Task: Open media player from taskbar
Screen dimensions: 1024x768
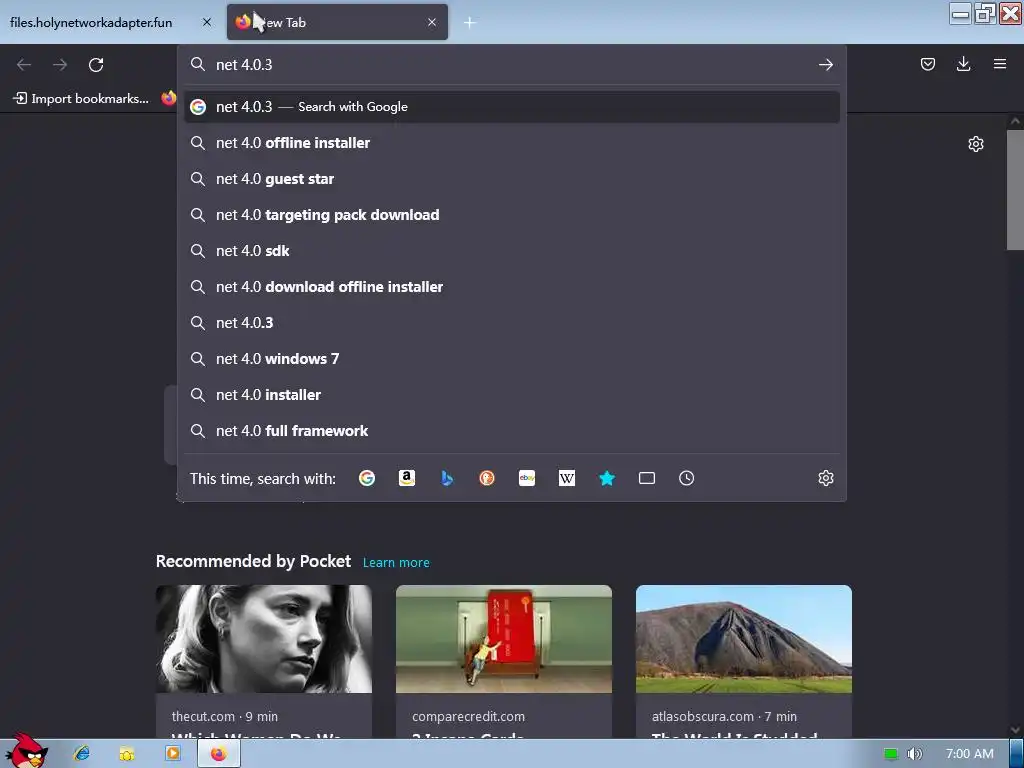Action: point(172,754)
